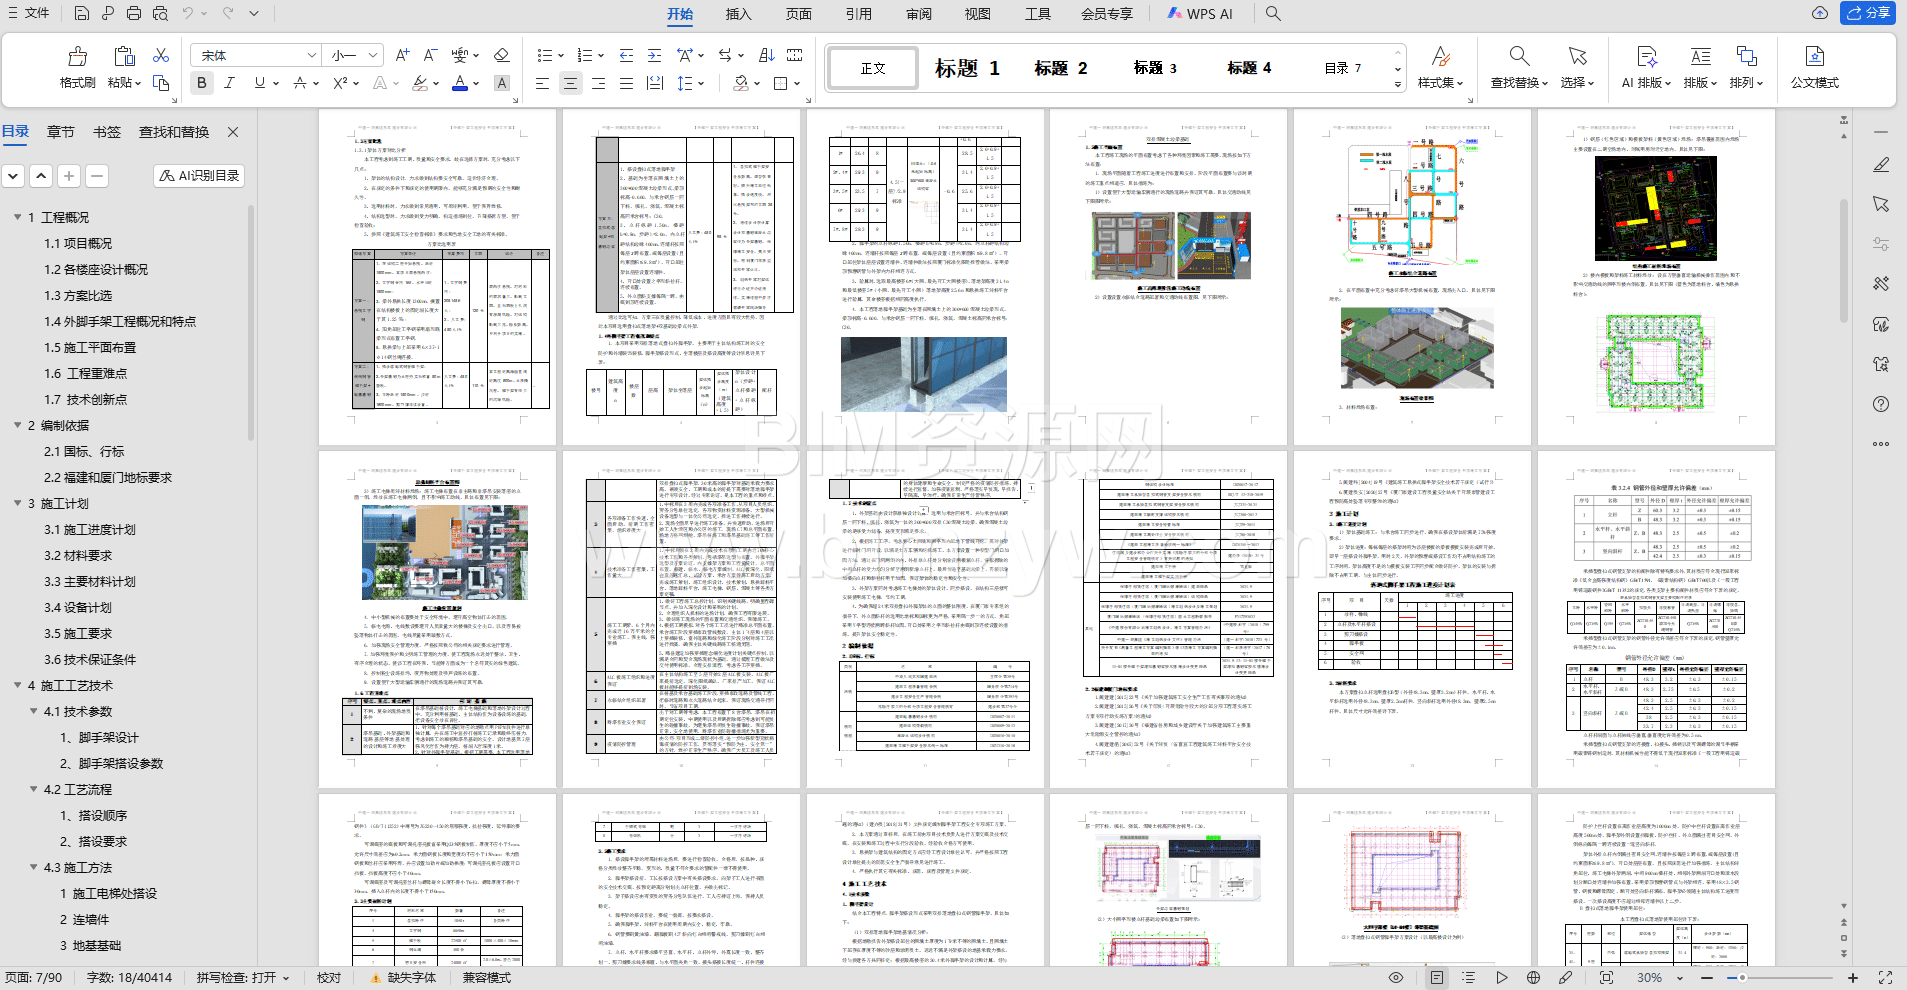The height and width of the screenshot is (990, 1907).
Task: Go to outline entry '1.5 施工平面布置'
Action: tap(90, 347)
